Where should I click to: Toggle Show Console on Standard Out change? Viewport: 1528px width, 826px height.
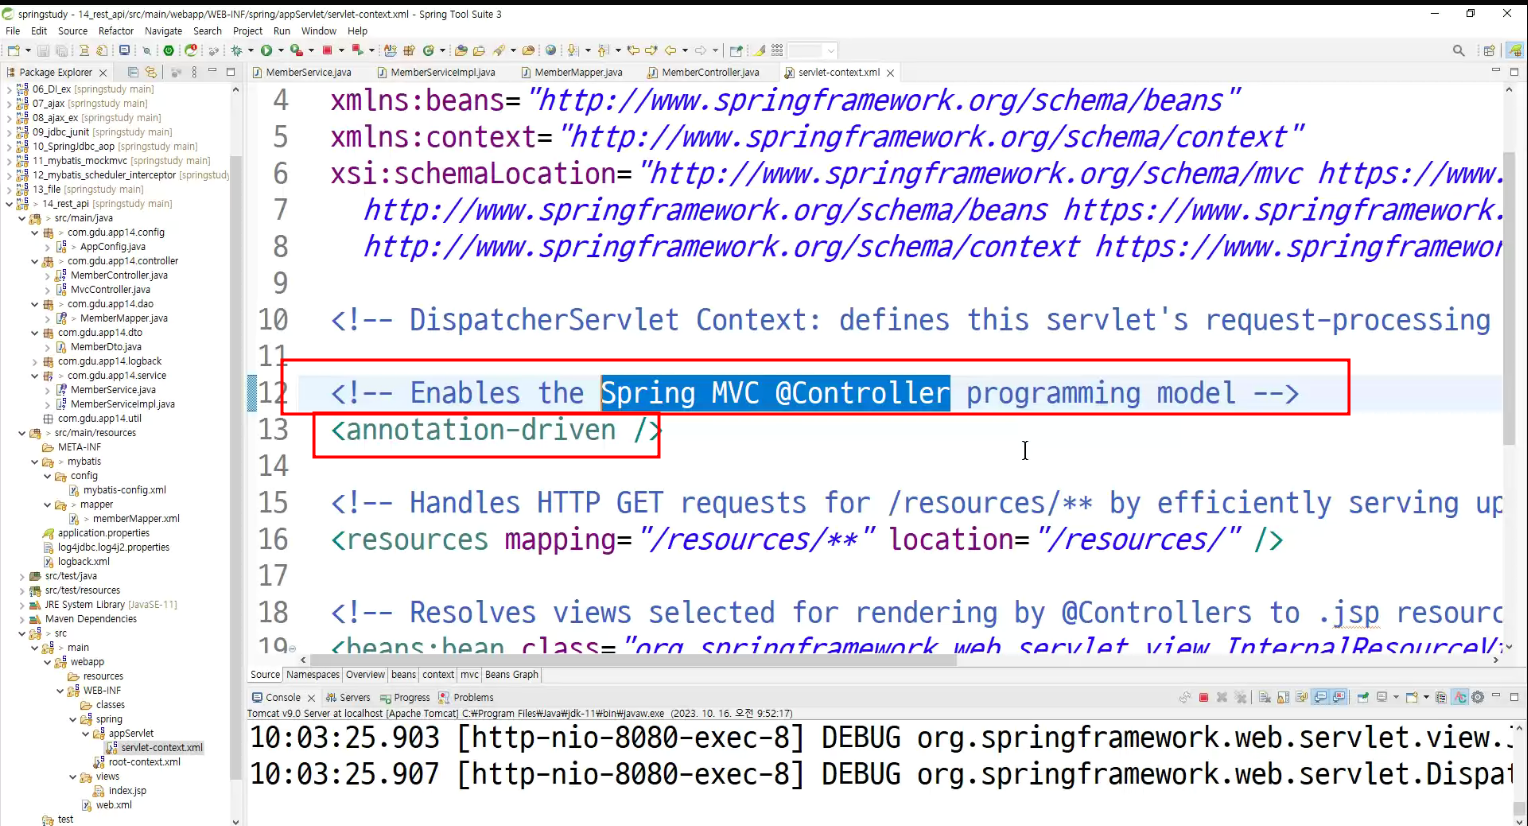pos(1320,697)
